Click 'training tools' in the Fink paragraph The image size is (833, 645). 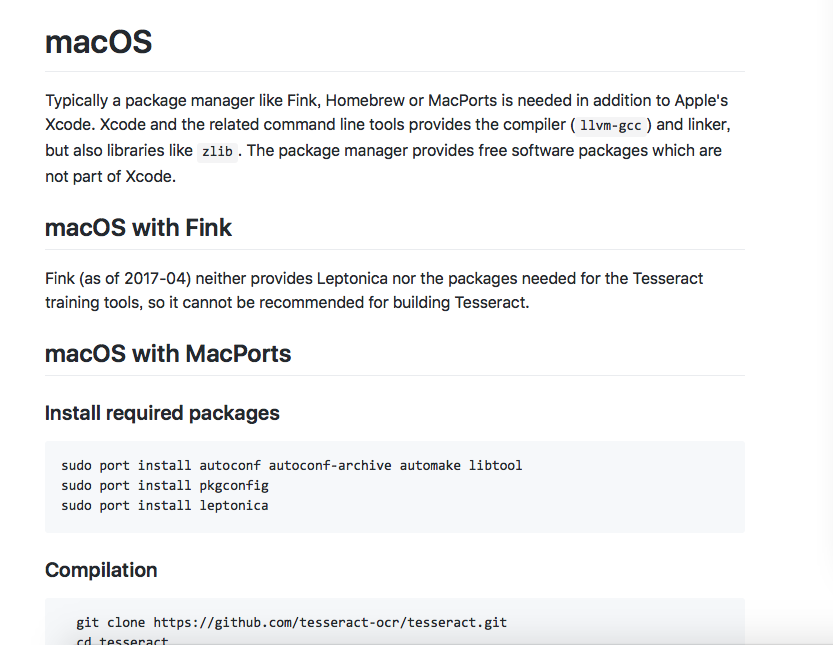94,303
